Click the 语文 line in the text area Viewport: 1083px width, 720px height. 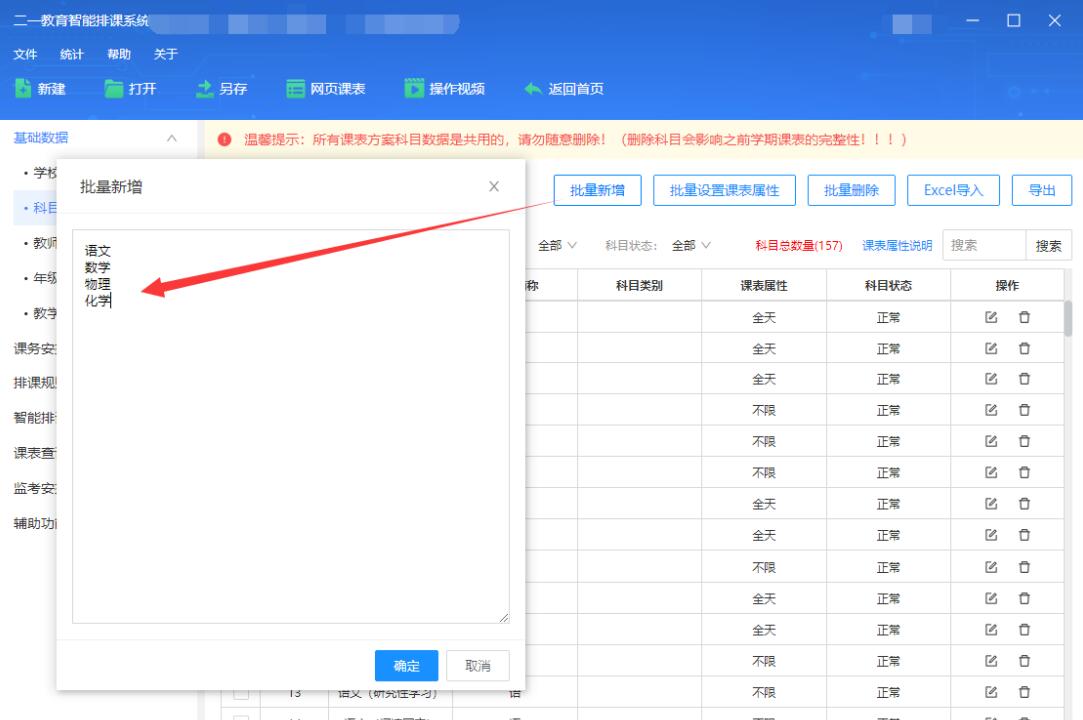point(97,251)
